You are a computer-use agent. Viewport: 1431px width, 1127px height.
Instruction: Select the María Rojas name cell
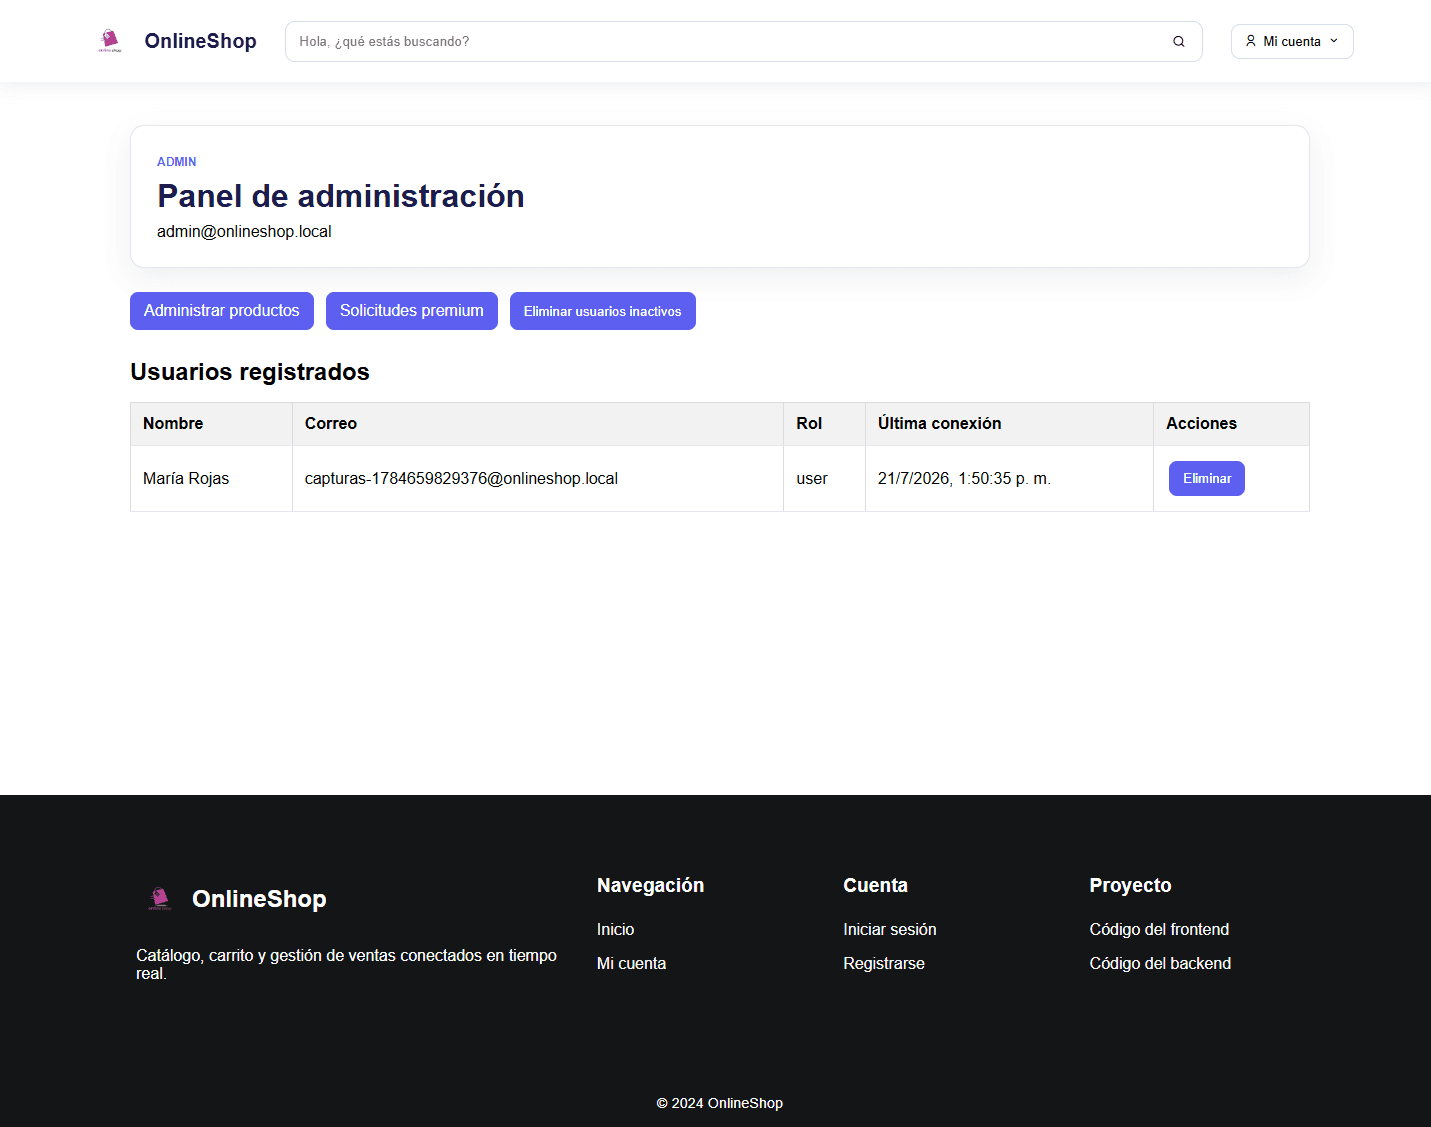211,479
